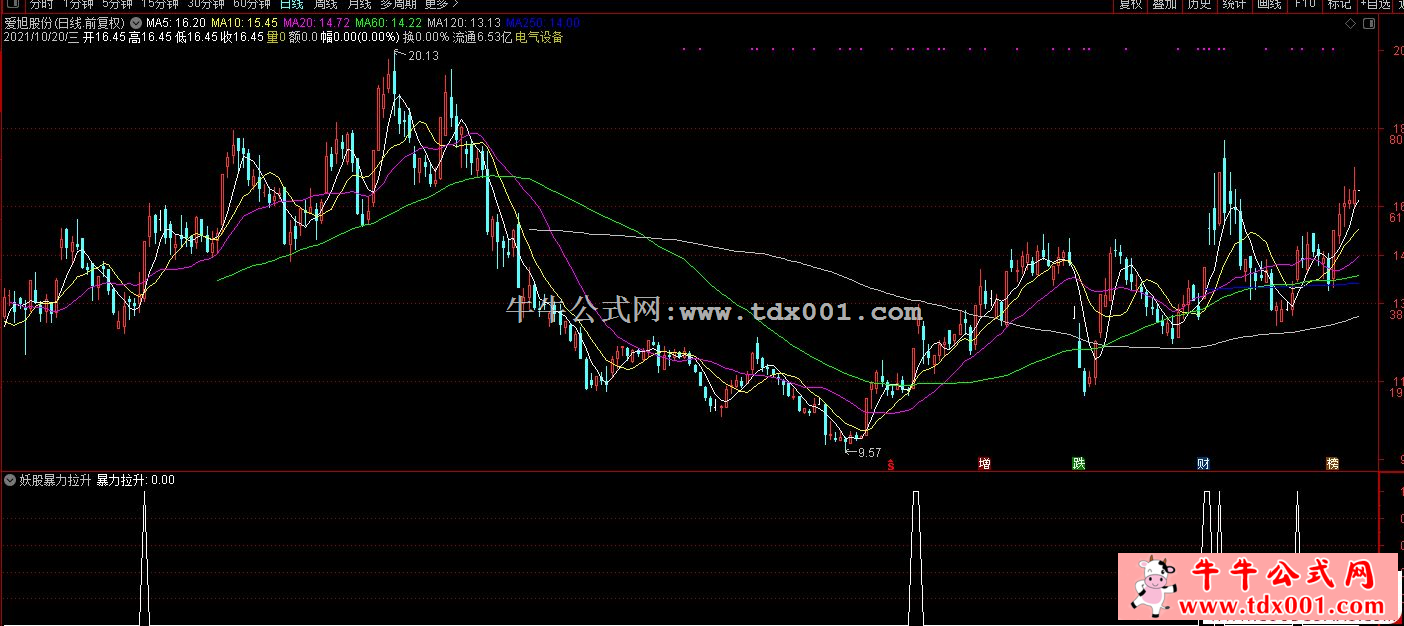
Task: Click the MA120: 13.13 label
Action: click(x=463, y=22)
